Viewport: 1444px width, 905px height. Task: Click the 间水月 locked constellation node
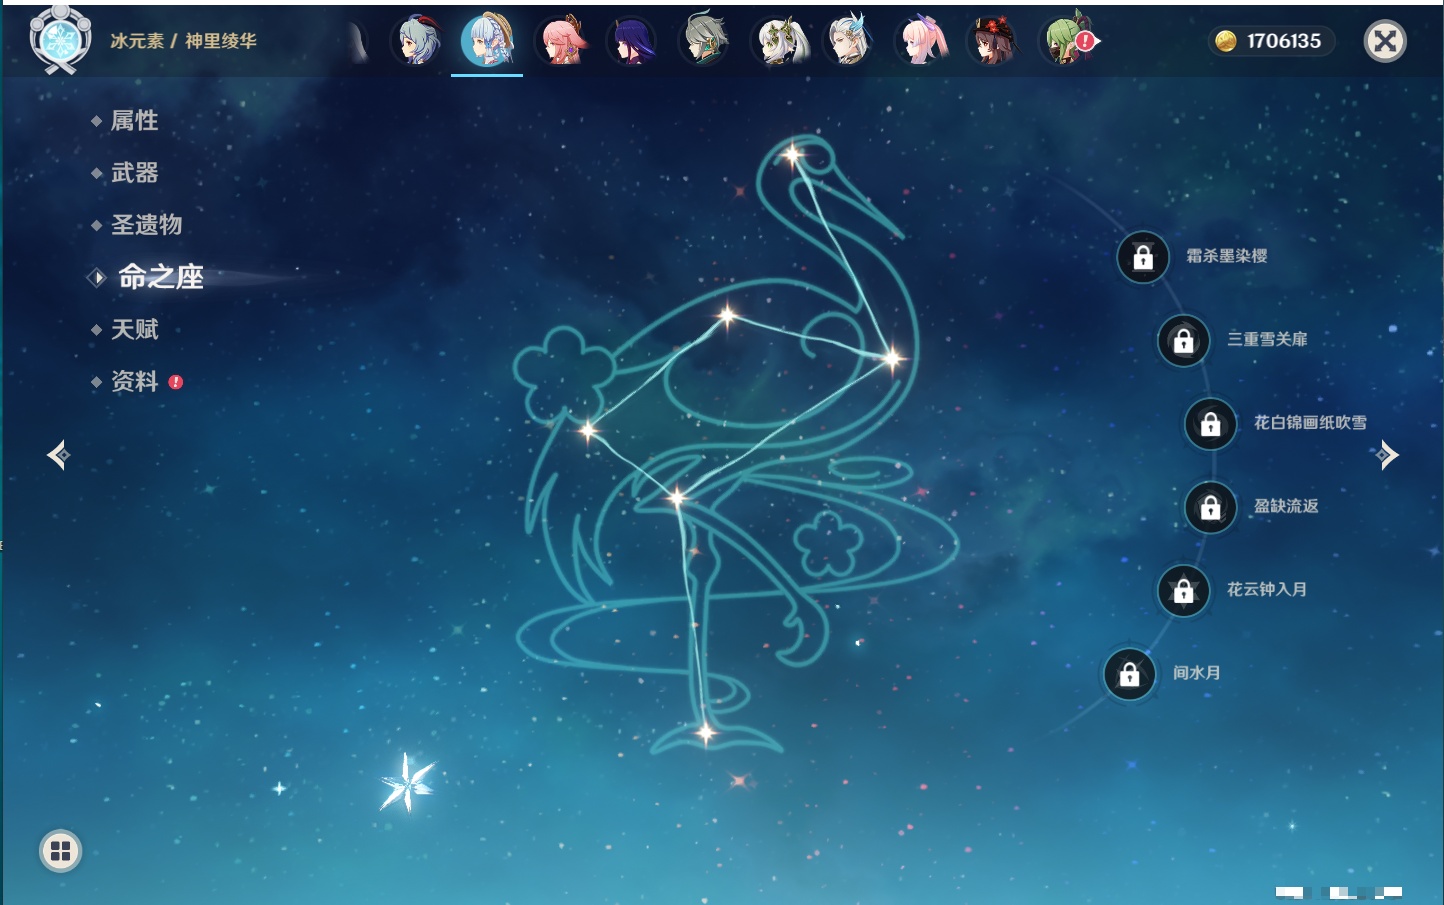[1129, 674]
